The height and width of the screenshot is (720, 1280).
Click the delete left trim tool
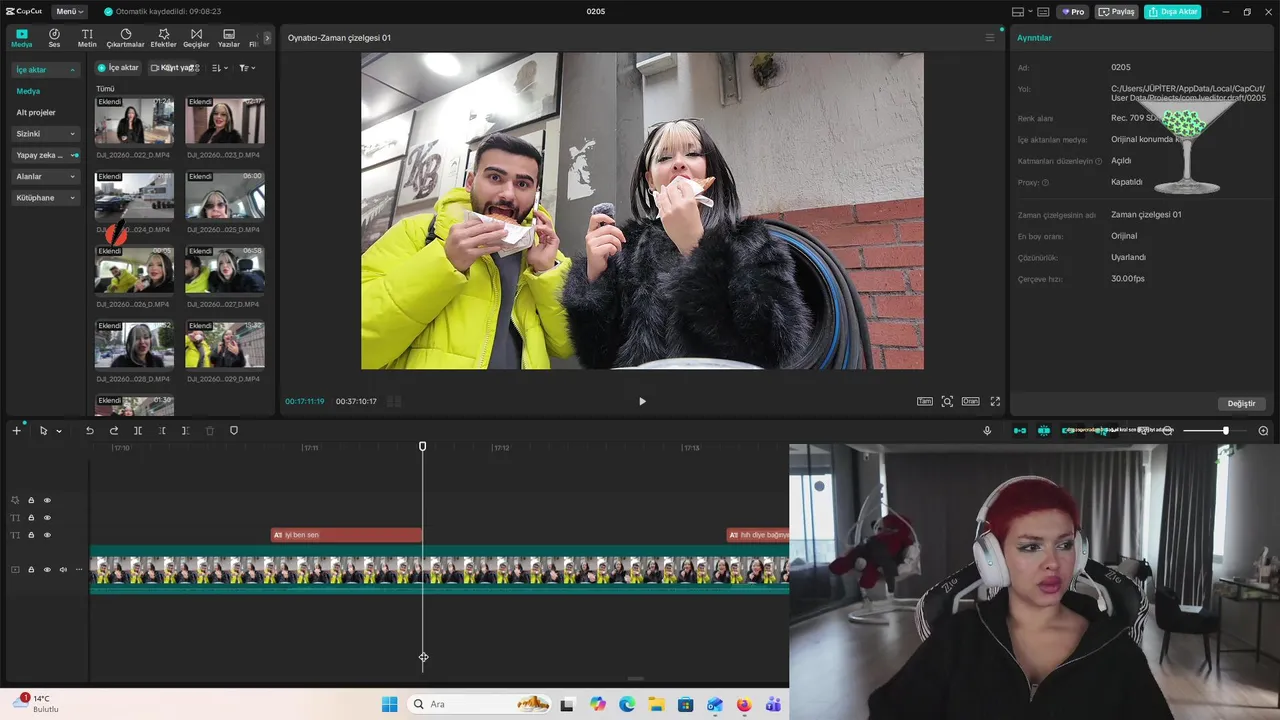coord(162,431)
